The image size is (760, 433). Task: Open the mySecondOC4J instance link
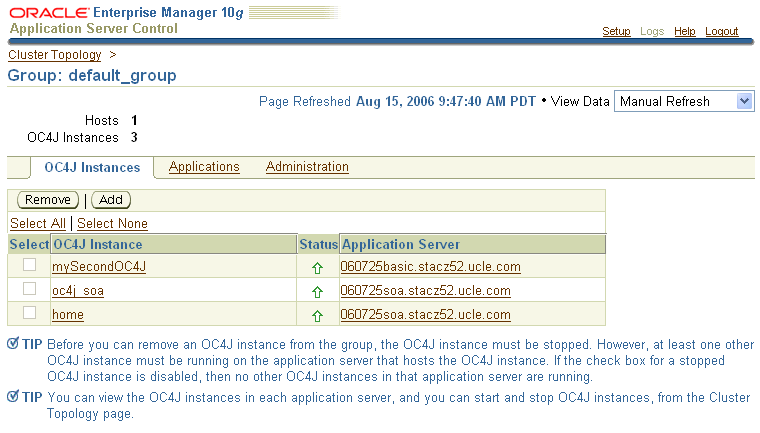coord(99,267)
